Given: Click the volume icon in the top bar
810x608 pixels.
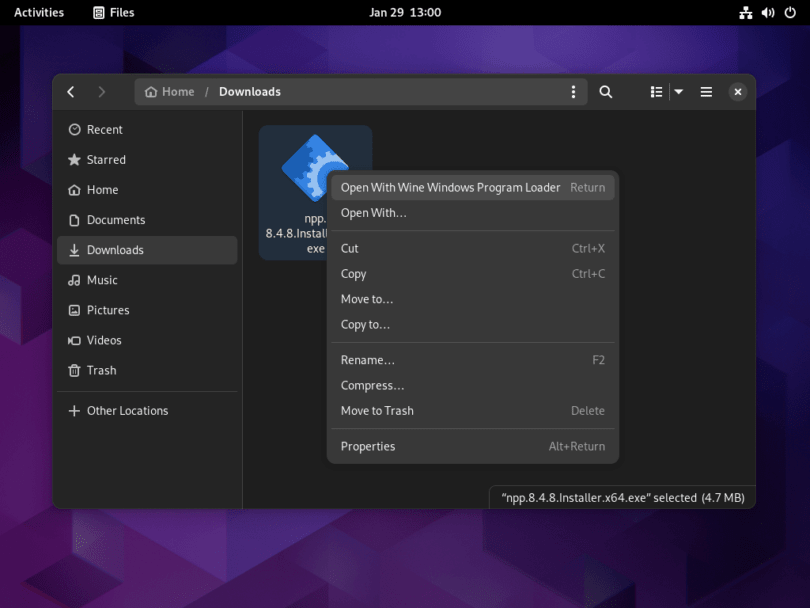Looking at the screenshot, I should coord(768,12).
